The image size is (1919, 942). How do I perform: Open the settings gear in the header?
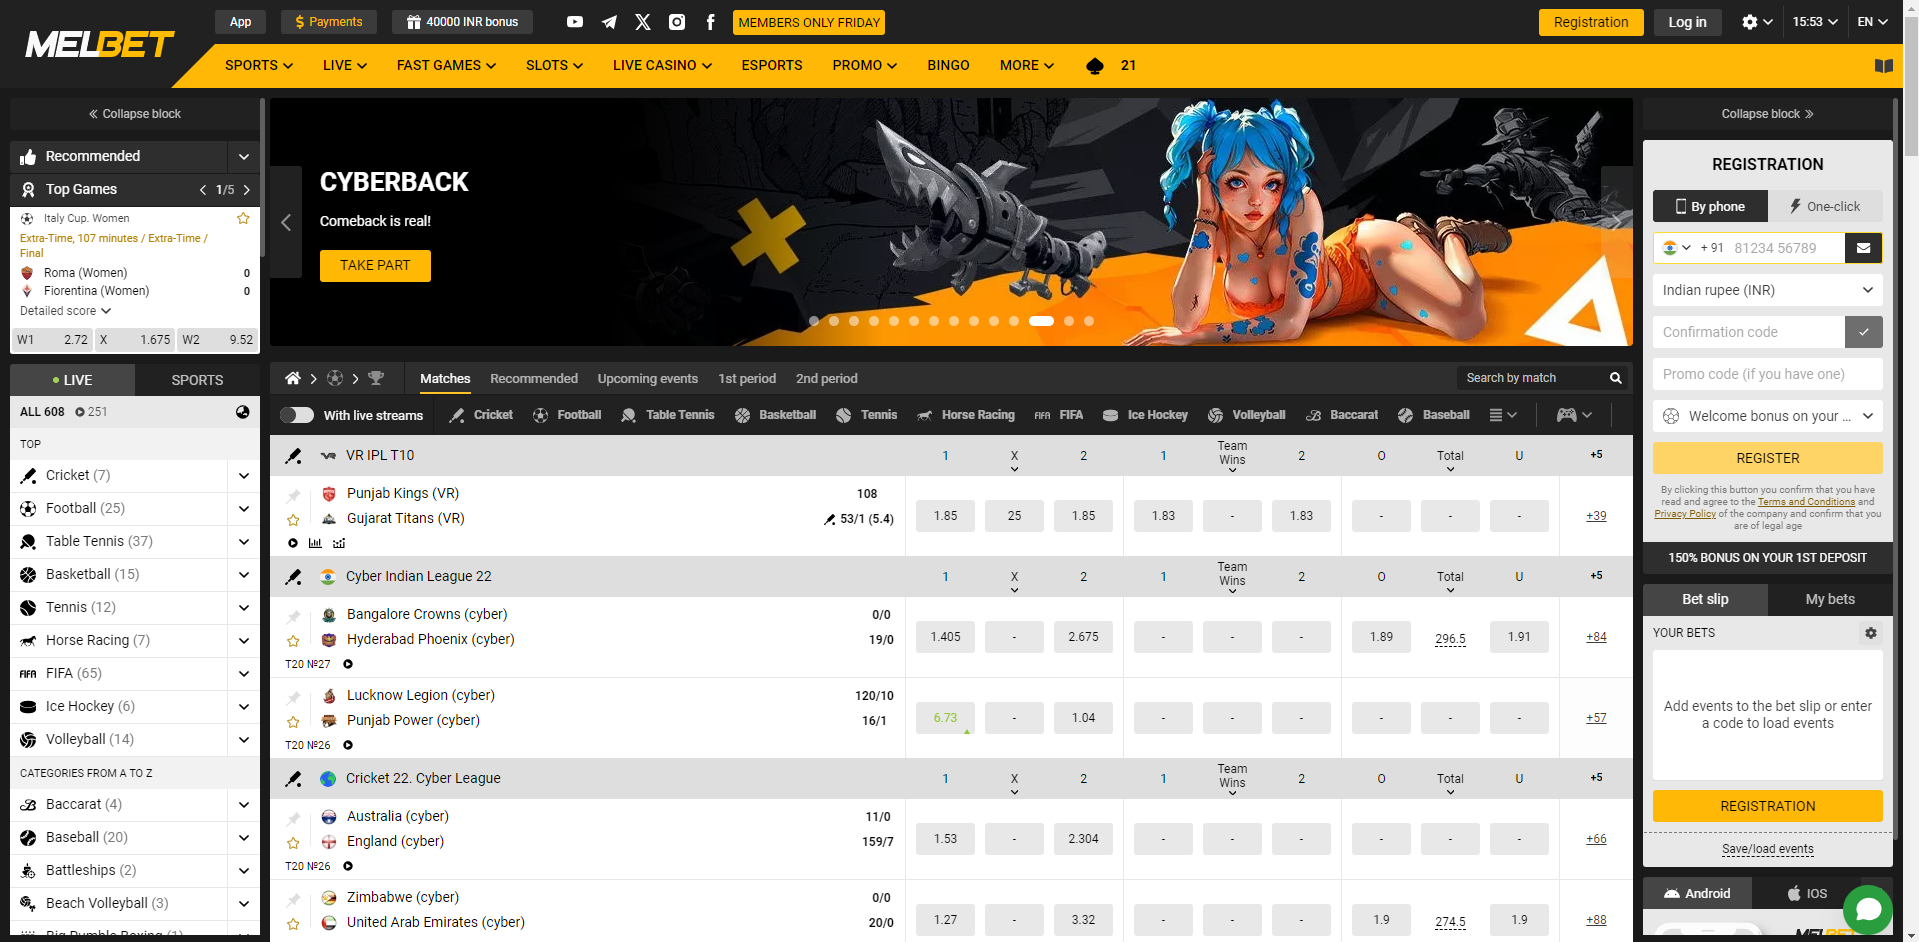tap(1750, 22)
